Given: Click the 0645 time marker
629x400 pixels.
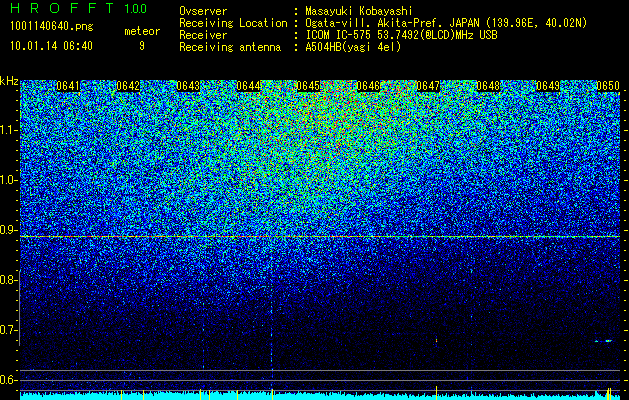Looking at the screenshot, I should coord(308,86).
